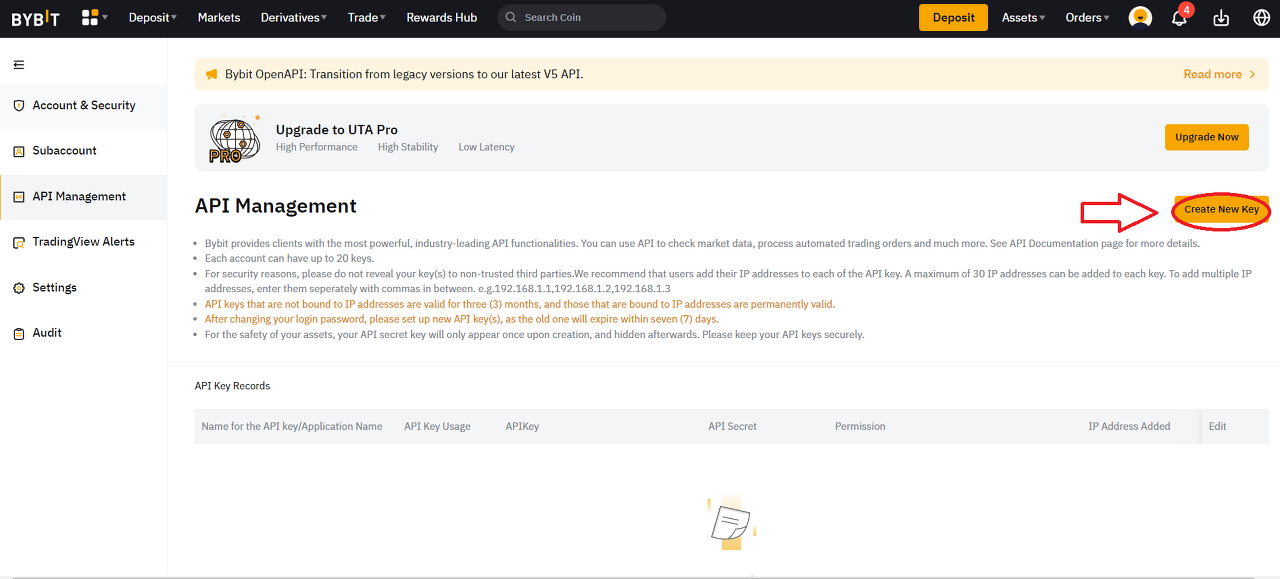Open the user profile avatar
The image size is (1280, 579).
(x=1140, y=17)
